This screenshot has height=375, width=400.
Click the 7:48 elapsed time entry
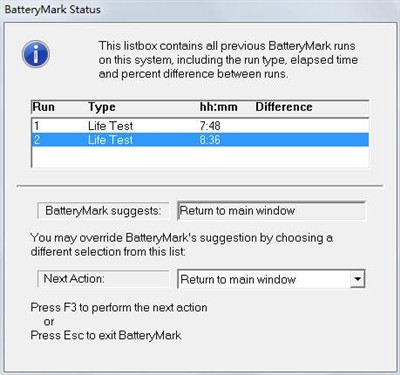(210, 126)
